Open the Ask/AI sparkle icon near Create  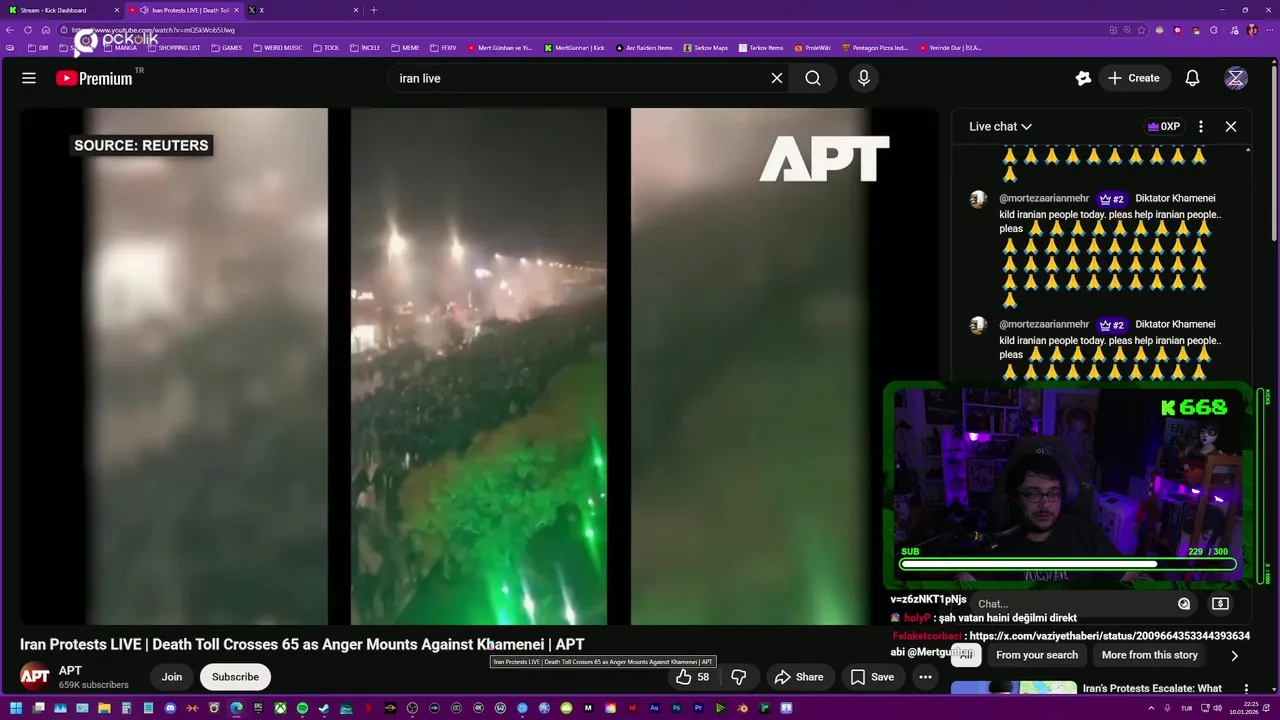(x=1083, y=78)
